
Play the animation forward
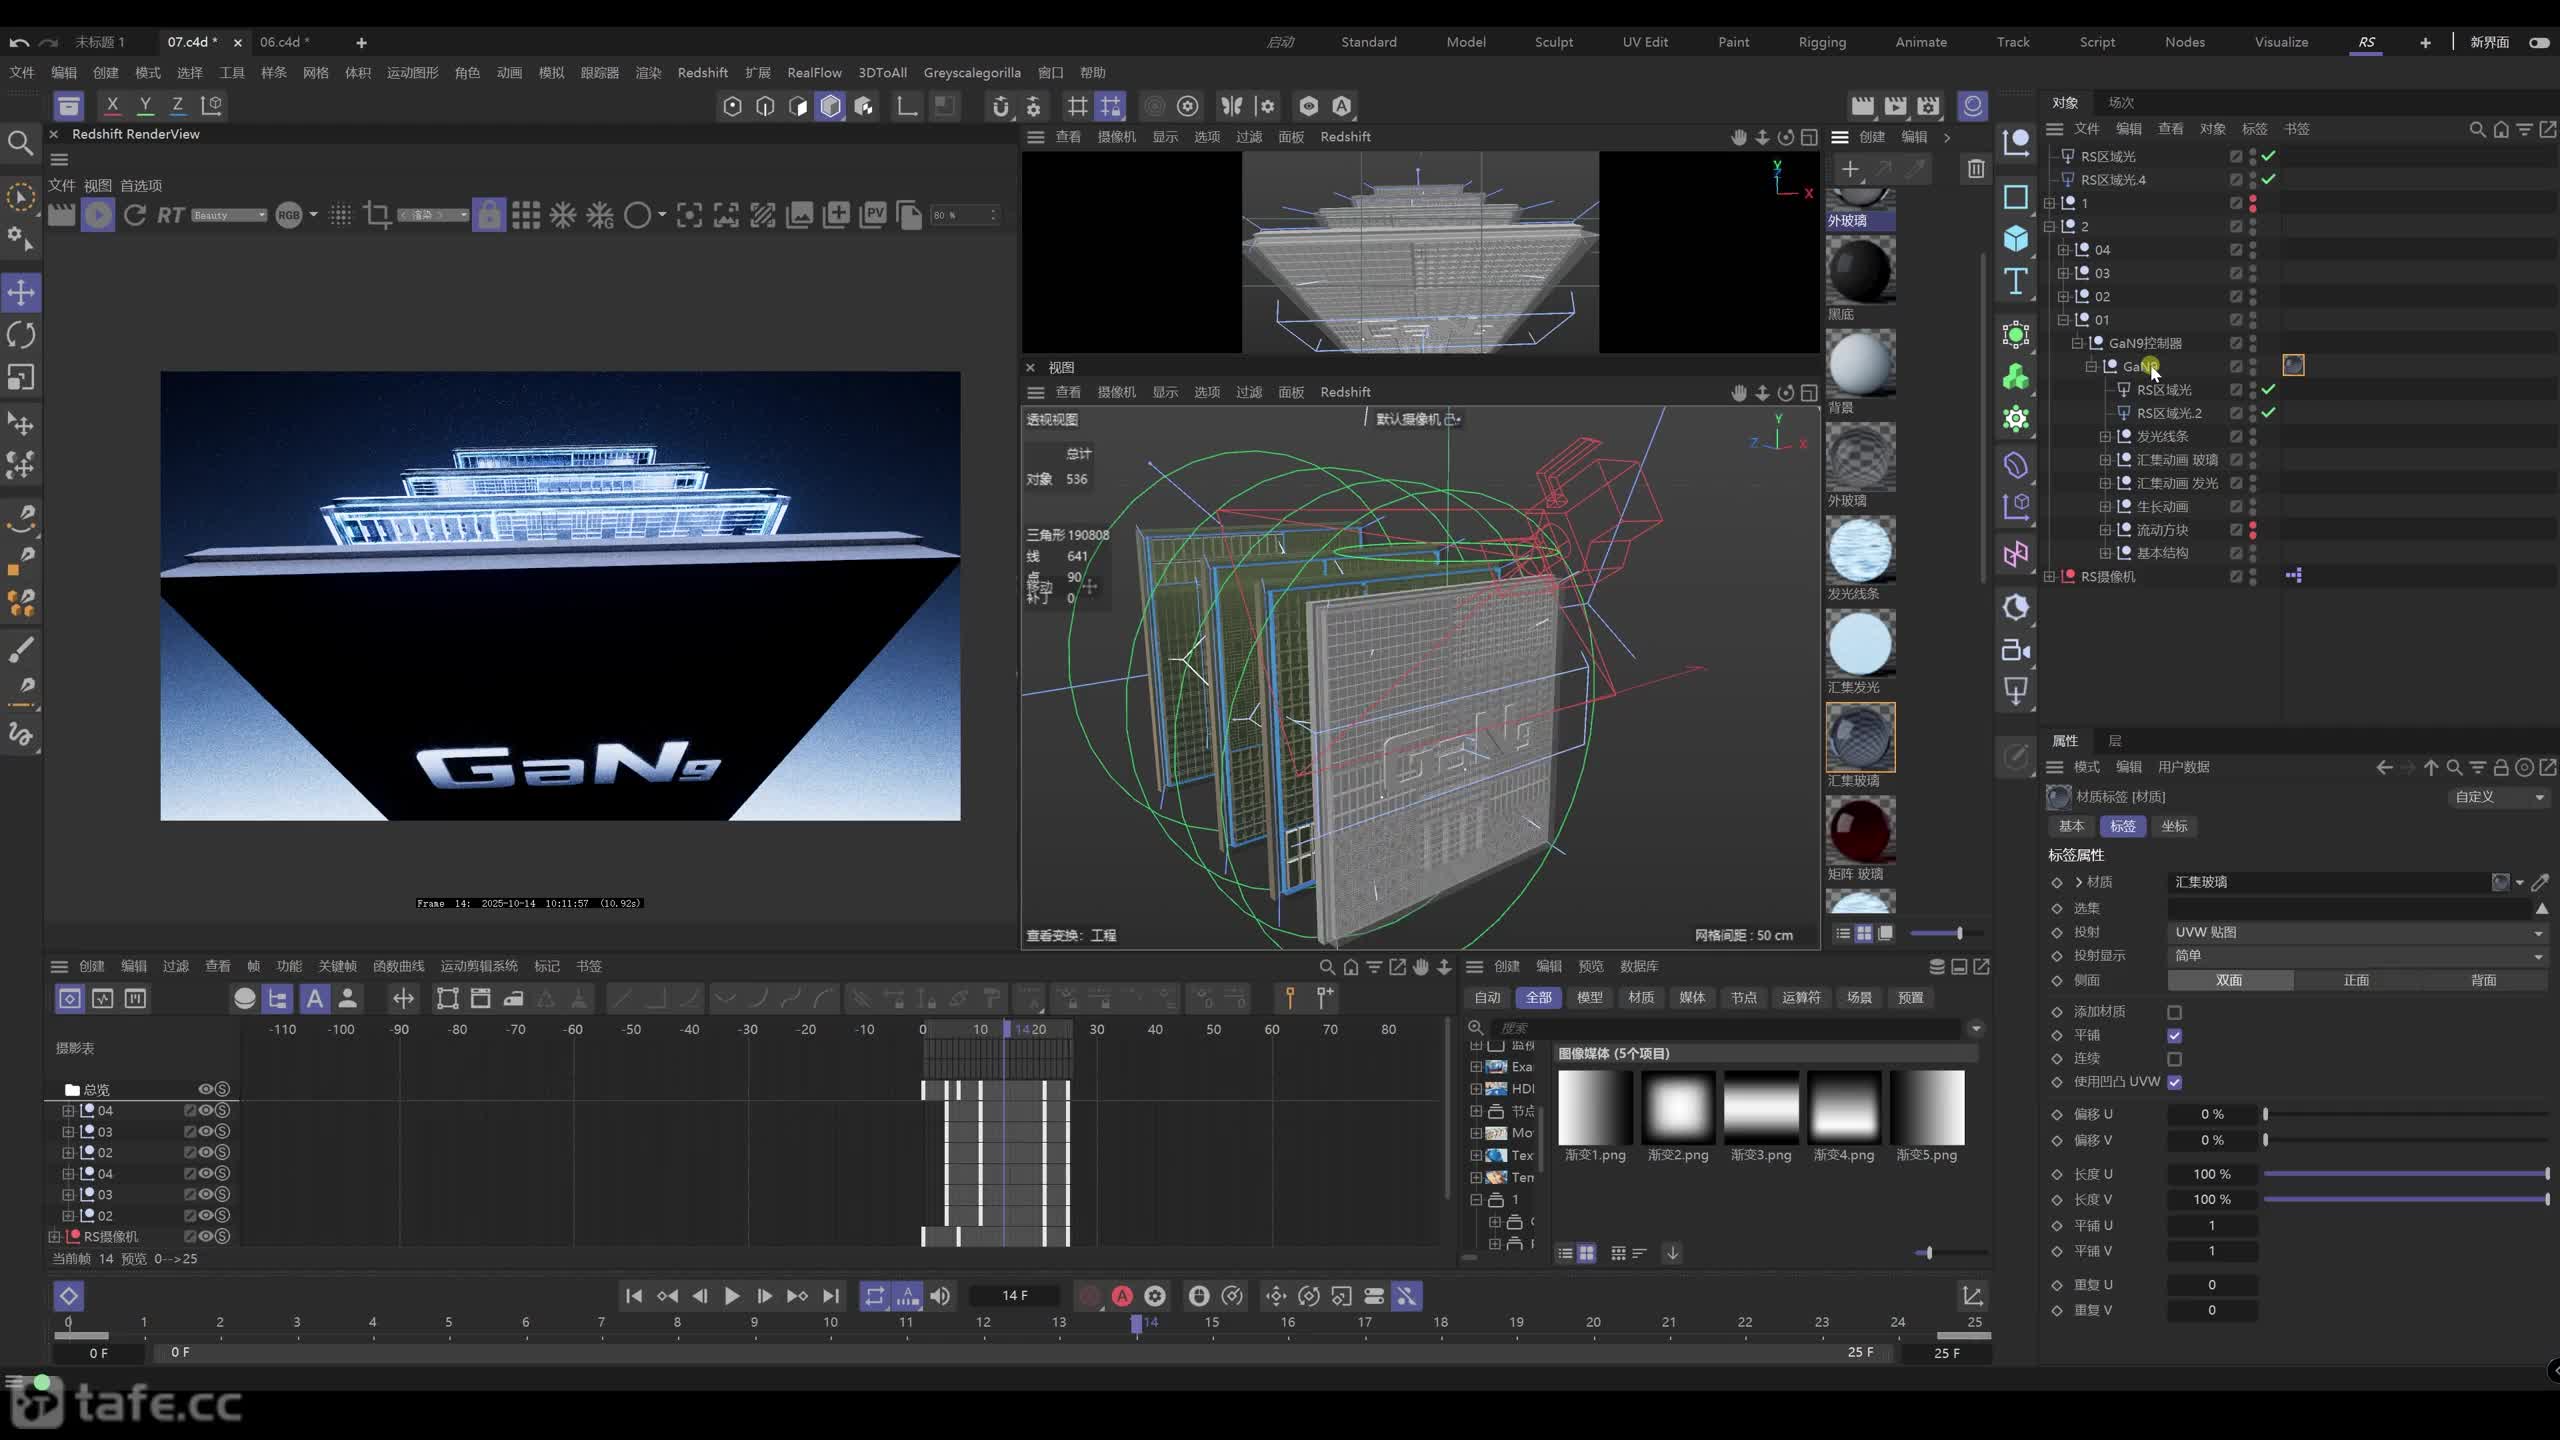click(732, 1296)
